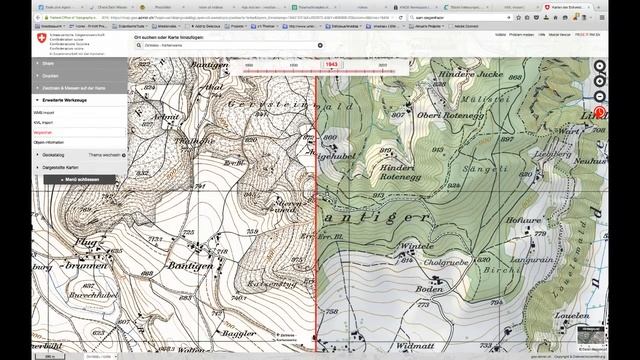Click the red vertical compare swipe line

316,212
